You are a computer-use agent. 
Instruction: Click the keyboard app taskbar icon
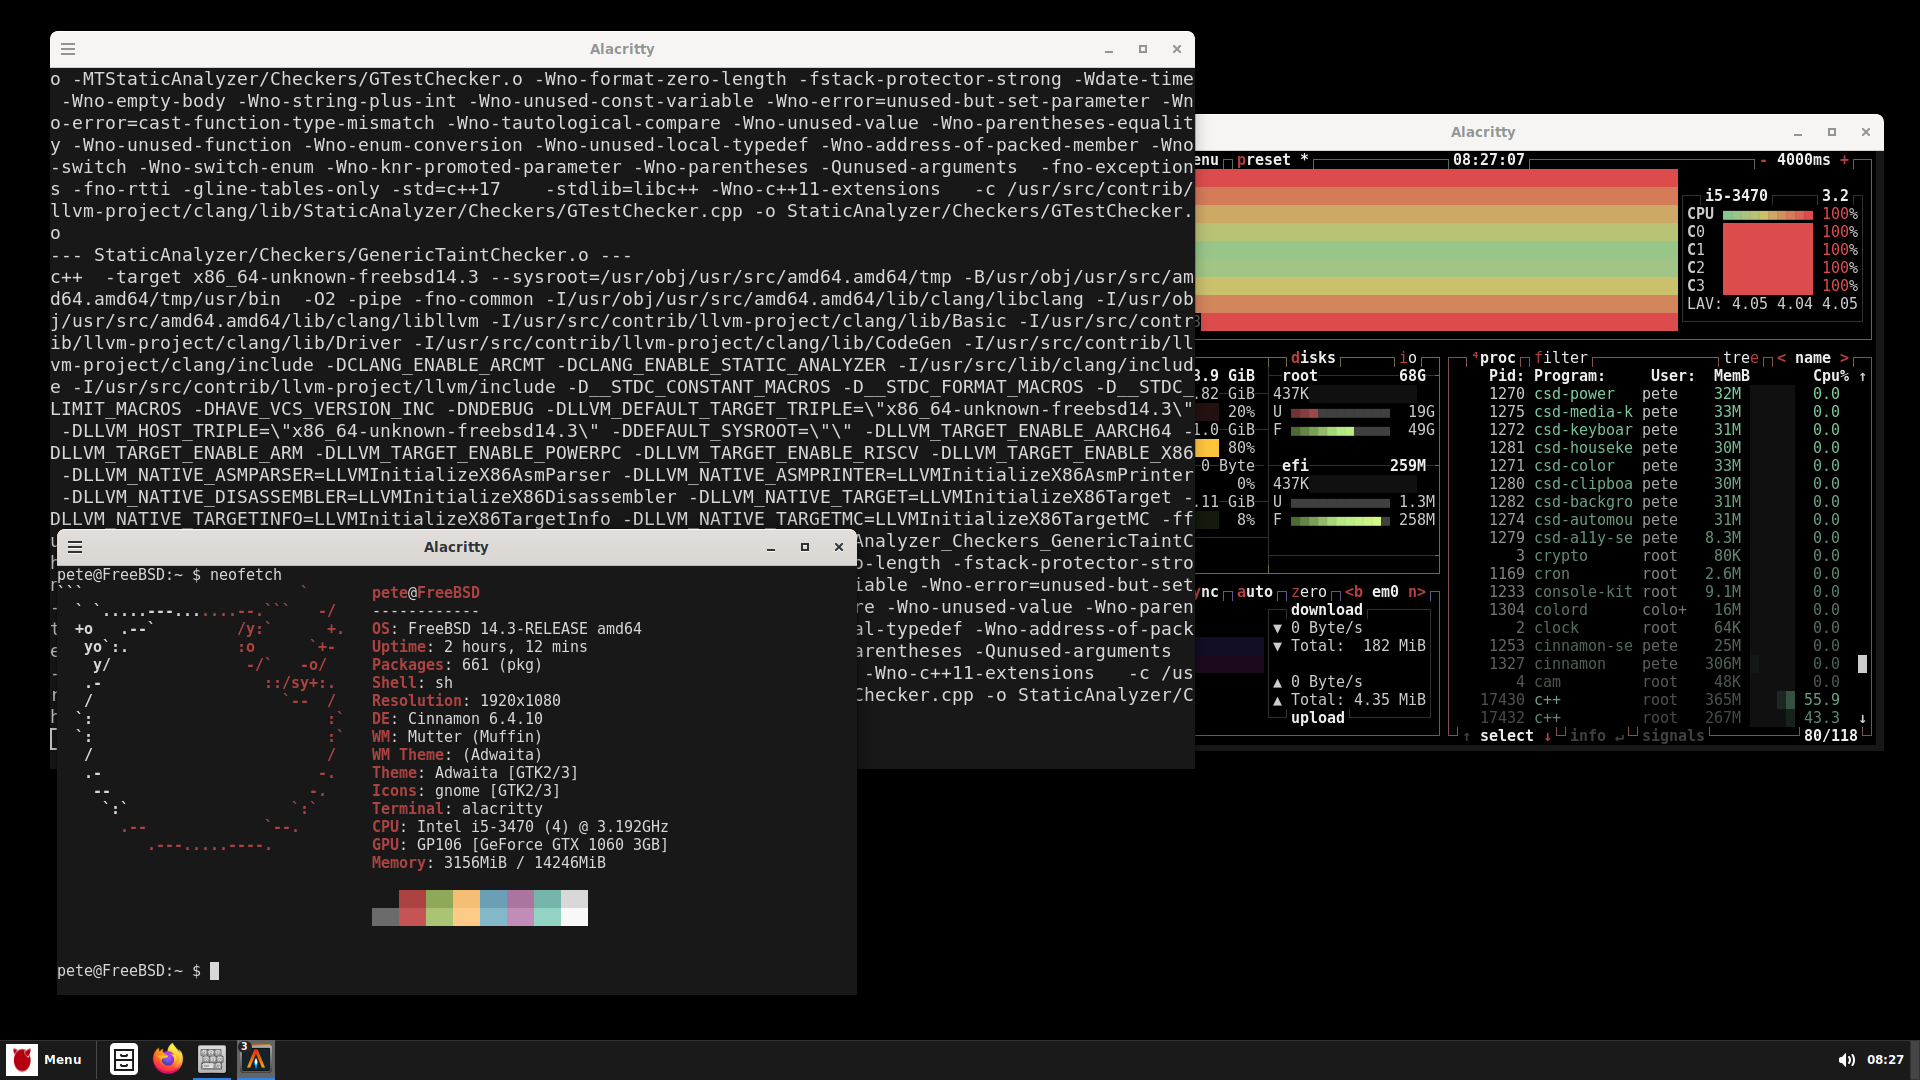click(212, 1059)
